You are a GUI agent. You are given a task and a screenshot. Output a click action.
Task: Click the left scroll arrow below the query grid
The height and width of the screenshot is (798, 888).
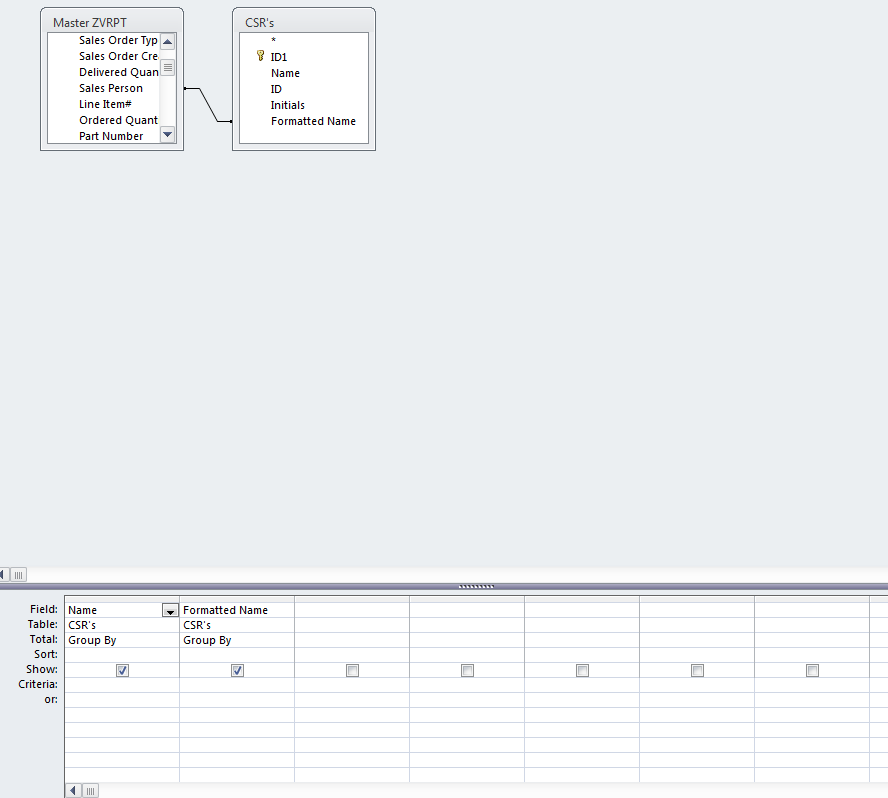pos(74,790)
